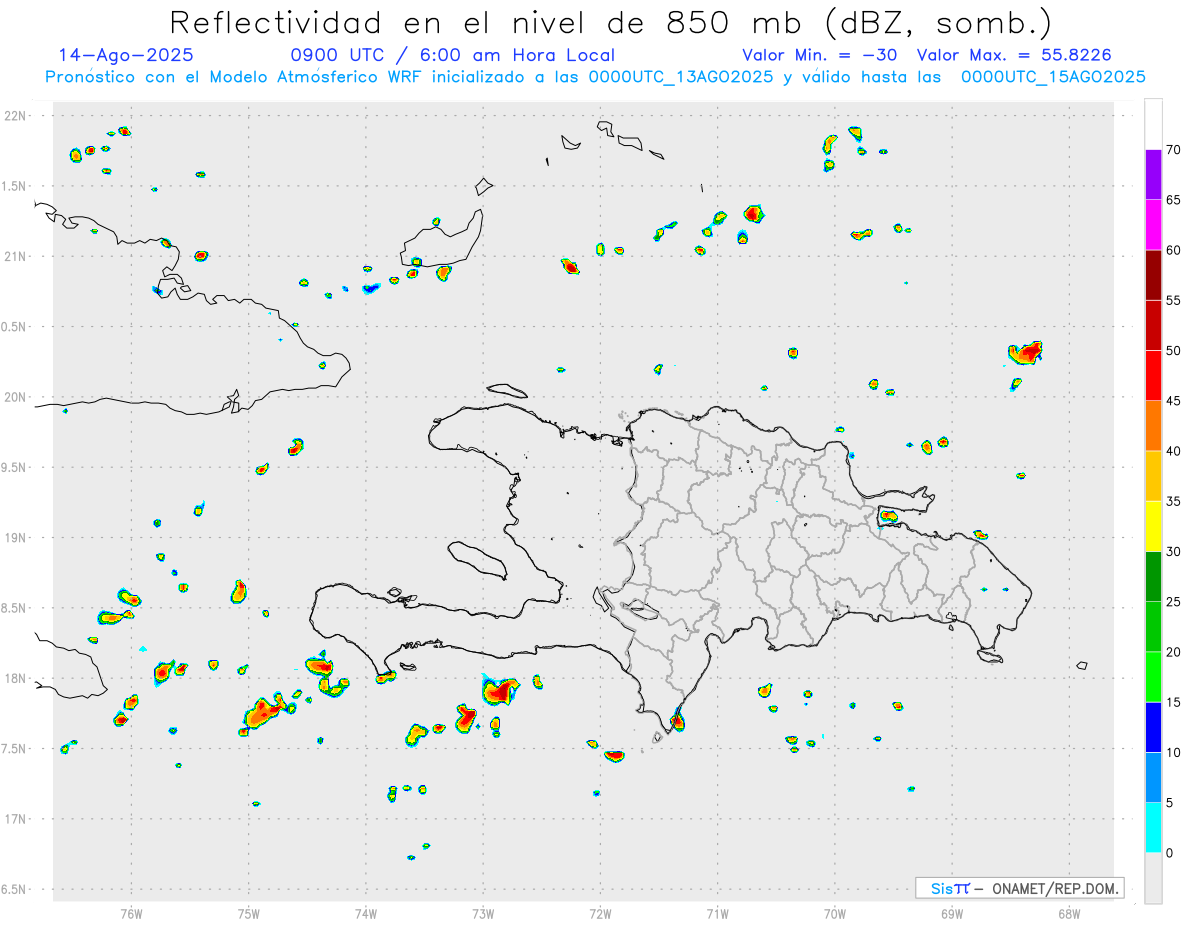Select the '73W' longitude label
The image size is (1200, 927).
483,913
